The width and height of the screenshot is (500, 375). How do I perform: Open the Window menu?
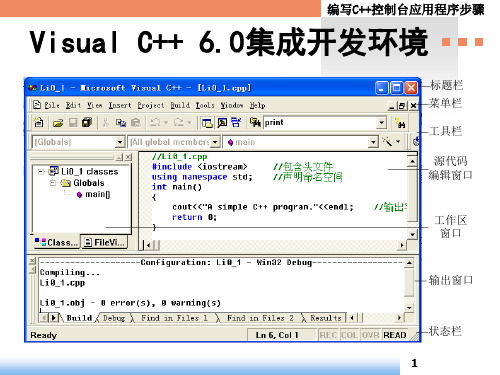point(232,105)
